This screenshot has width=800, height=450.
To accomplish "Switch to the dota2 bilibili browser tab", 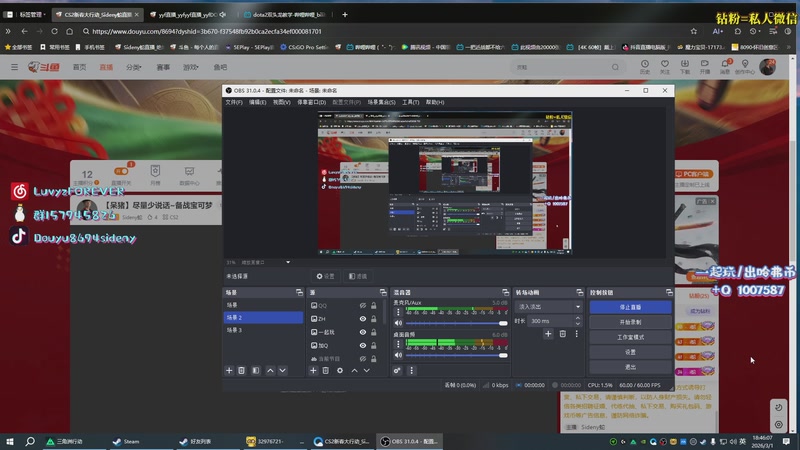I will 285,14.
